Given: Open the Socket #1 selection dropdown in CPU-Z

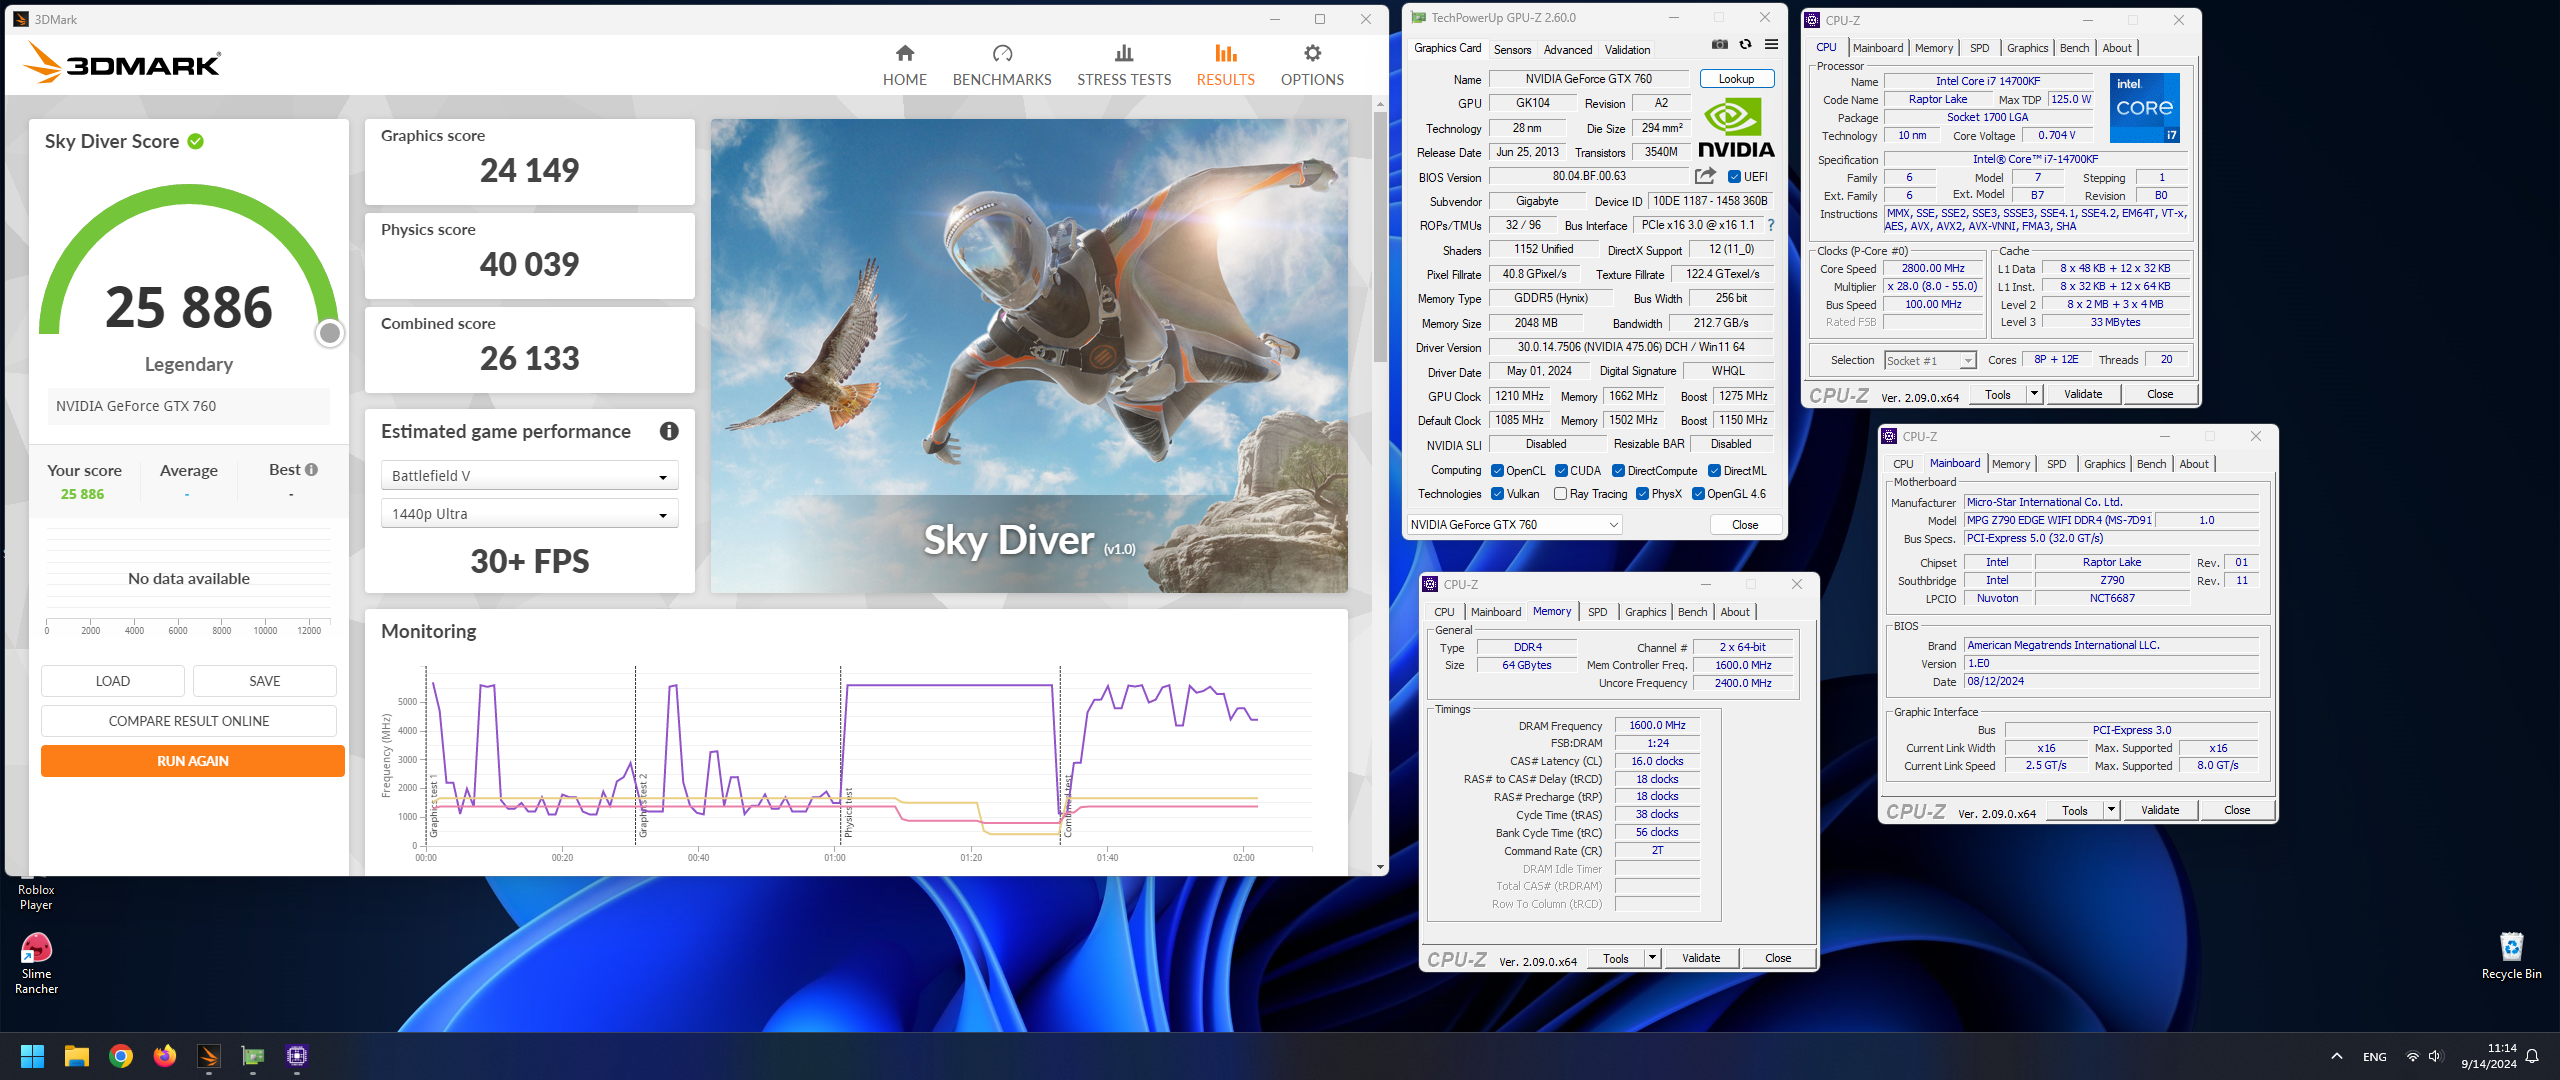Looking at the screenshot, I should tap(1930, 361).
